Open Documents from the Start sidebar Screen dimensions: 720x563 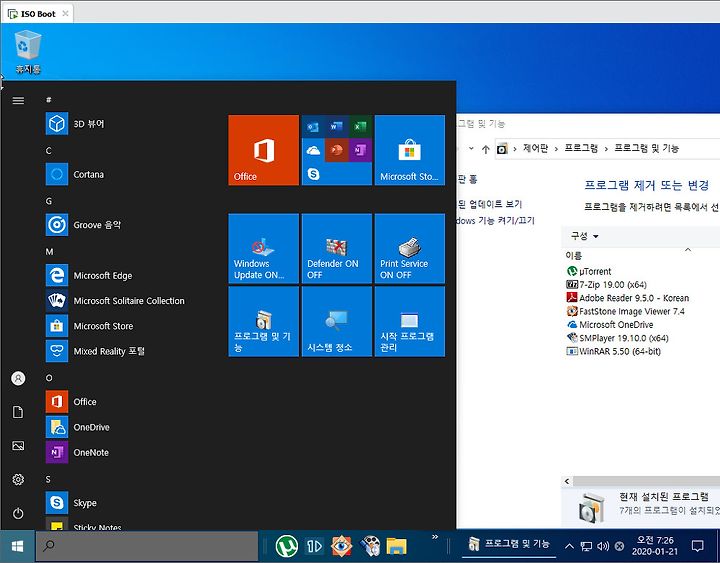[18, 412]
